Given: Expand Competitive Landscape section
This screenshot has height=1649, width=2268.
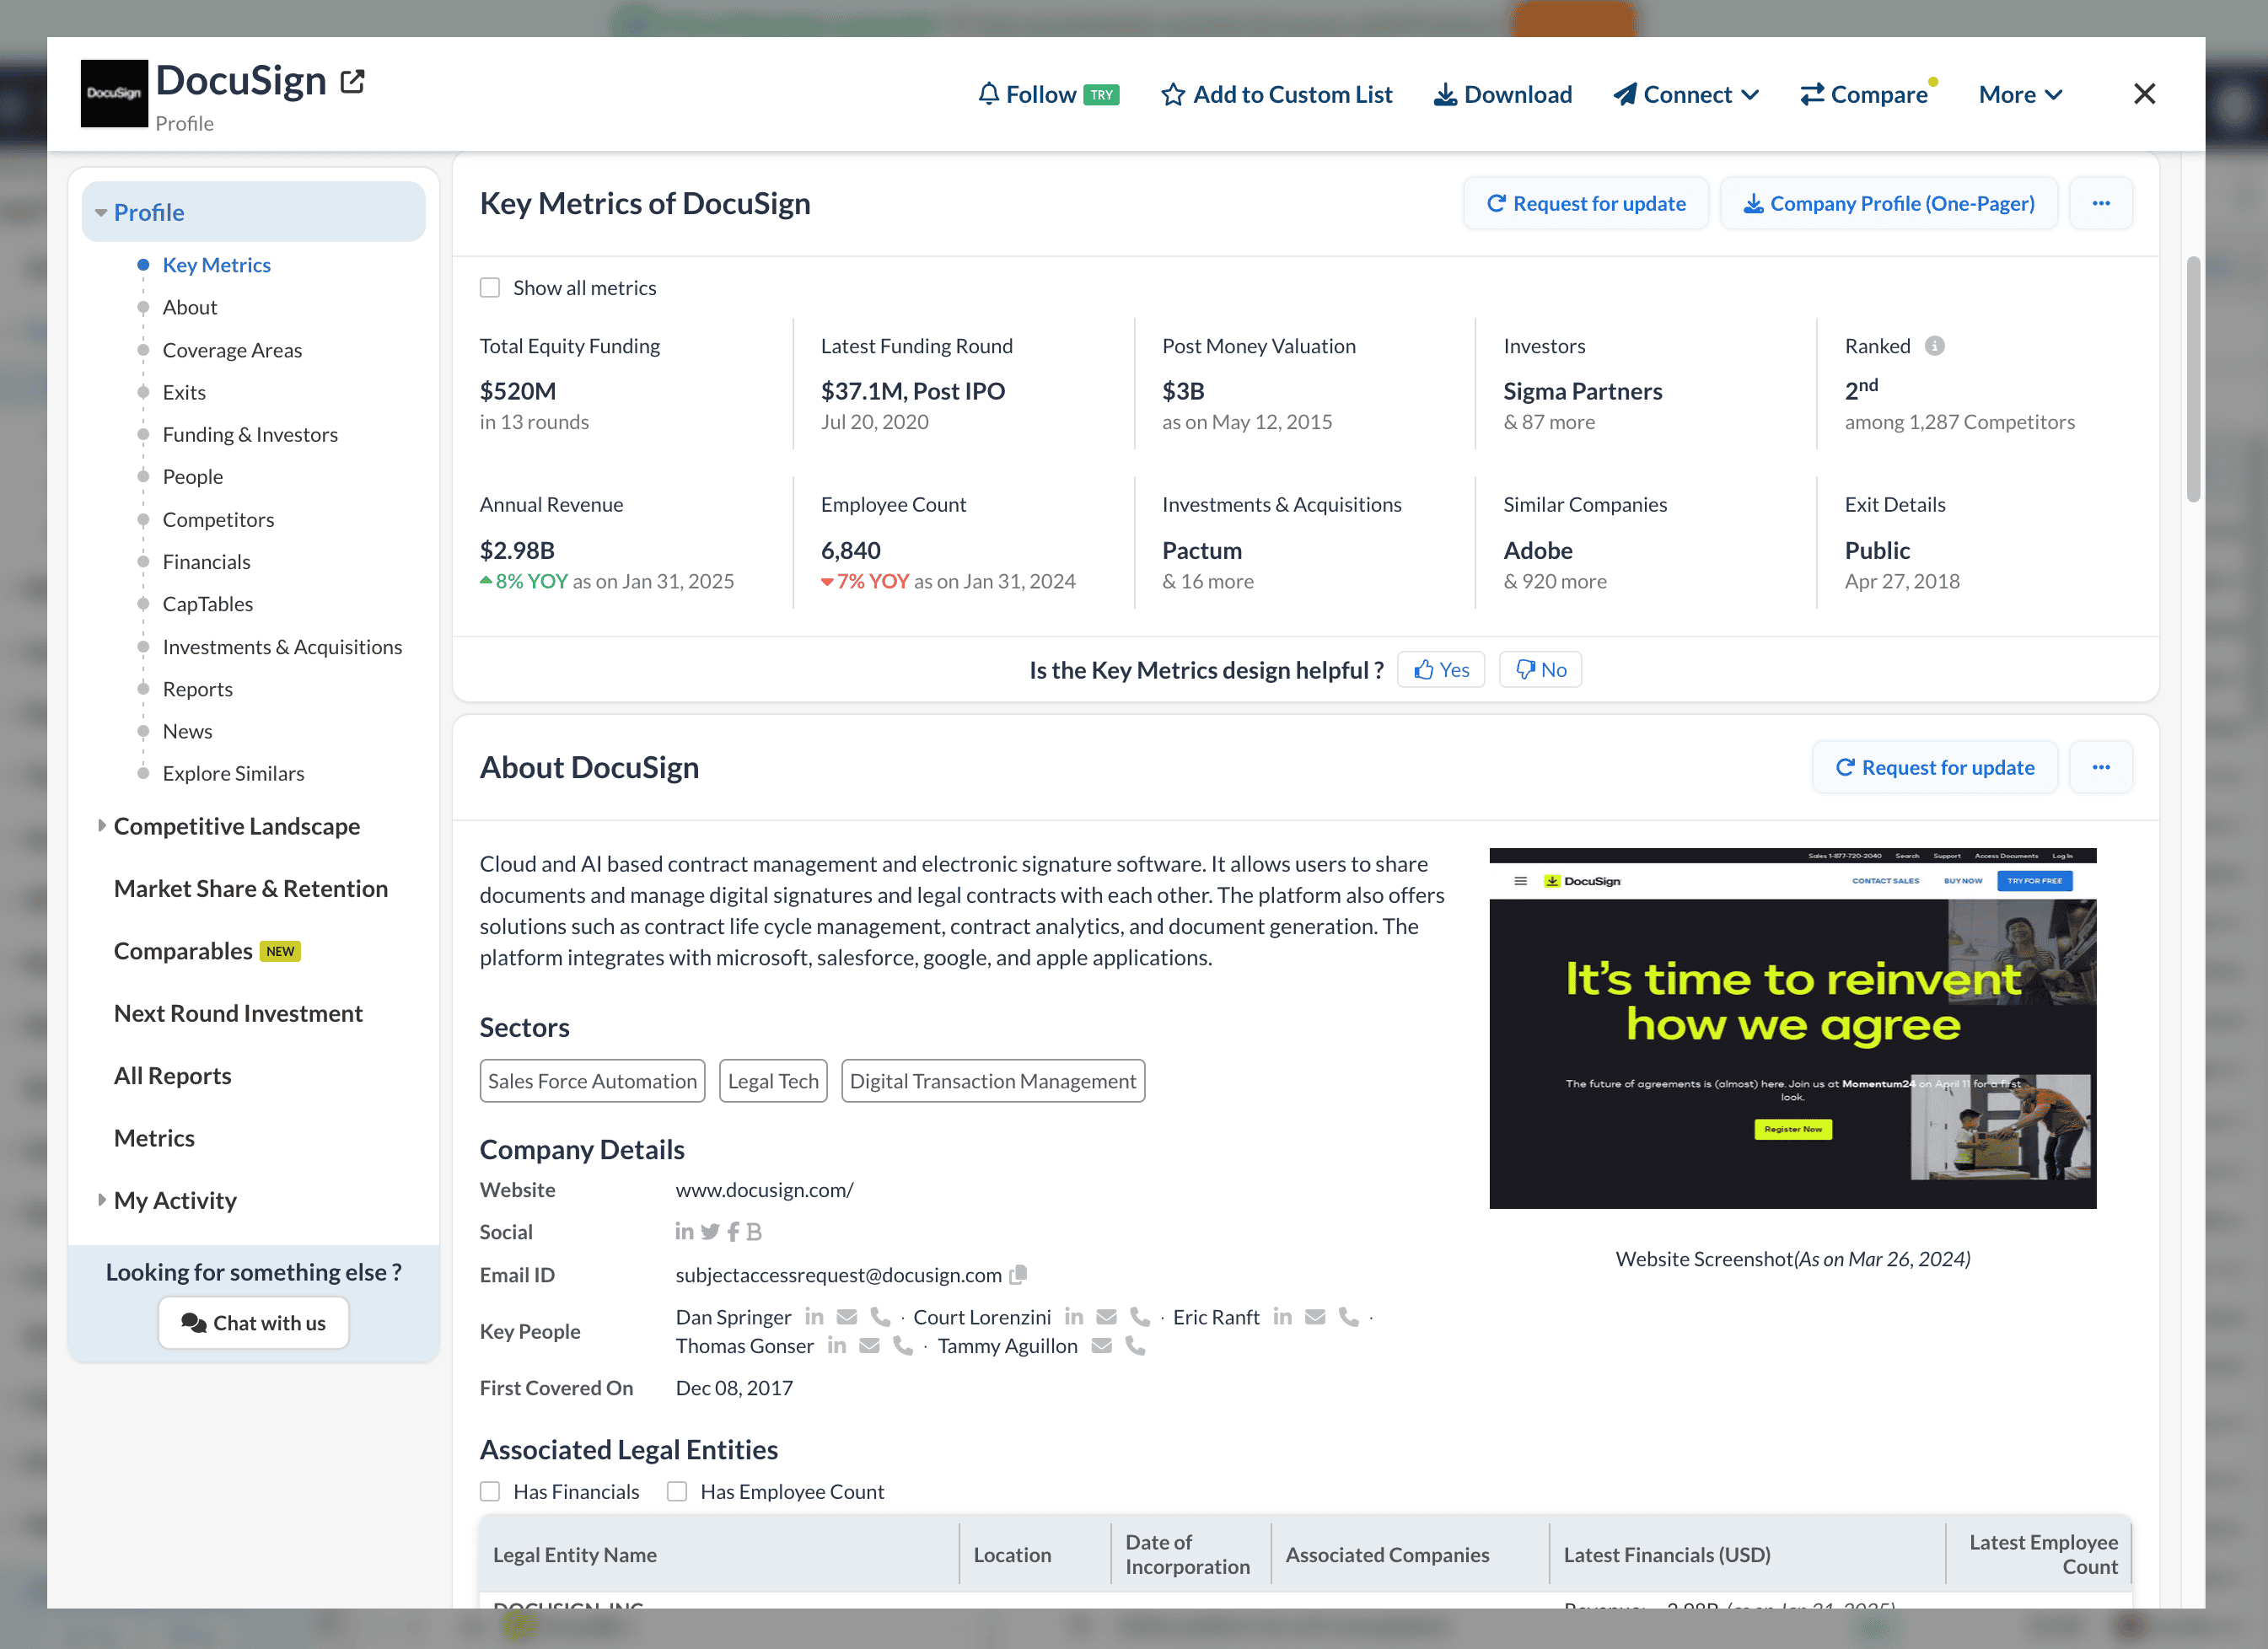Looking at the screenshot, I should pyautogui.click(x=236, y=826).
